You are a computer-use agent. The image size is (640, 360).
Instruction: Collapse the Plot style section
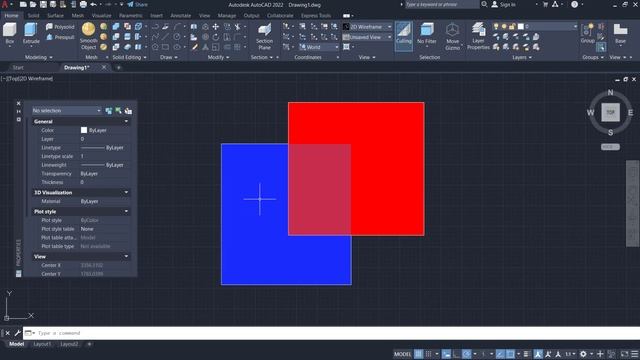click(x=126, y=211)
